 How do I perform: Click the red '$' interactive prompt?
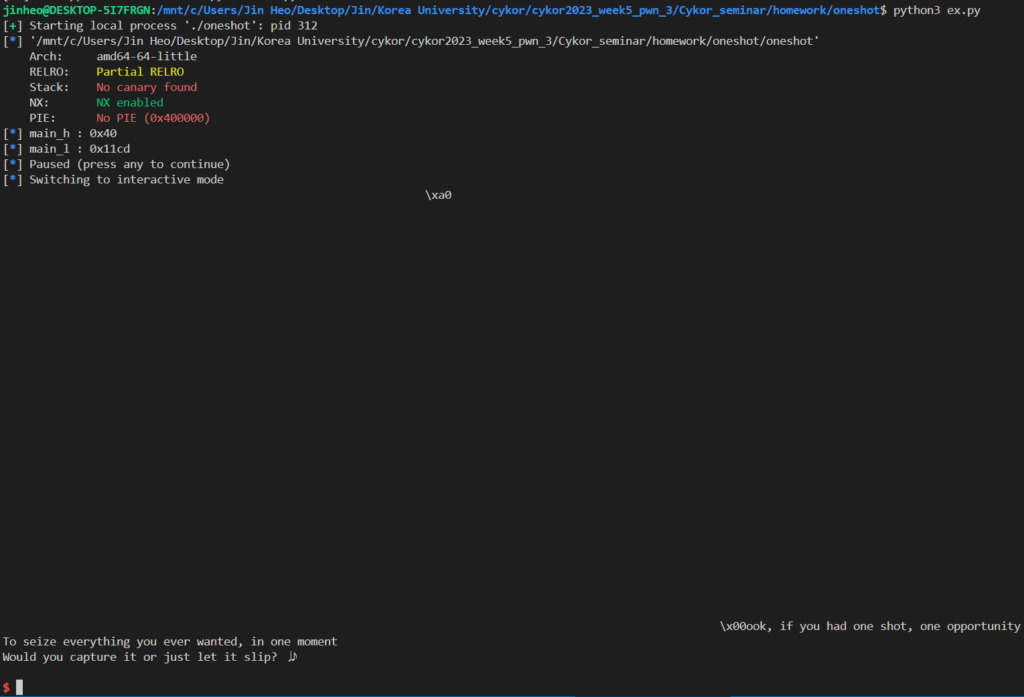pyautogui.click(x=6, y=687)
